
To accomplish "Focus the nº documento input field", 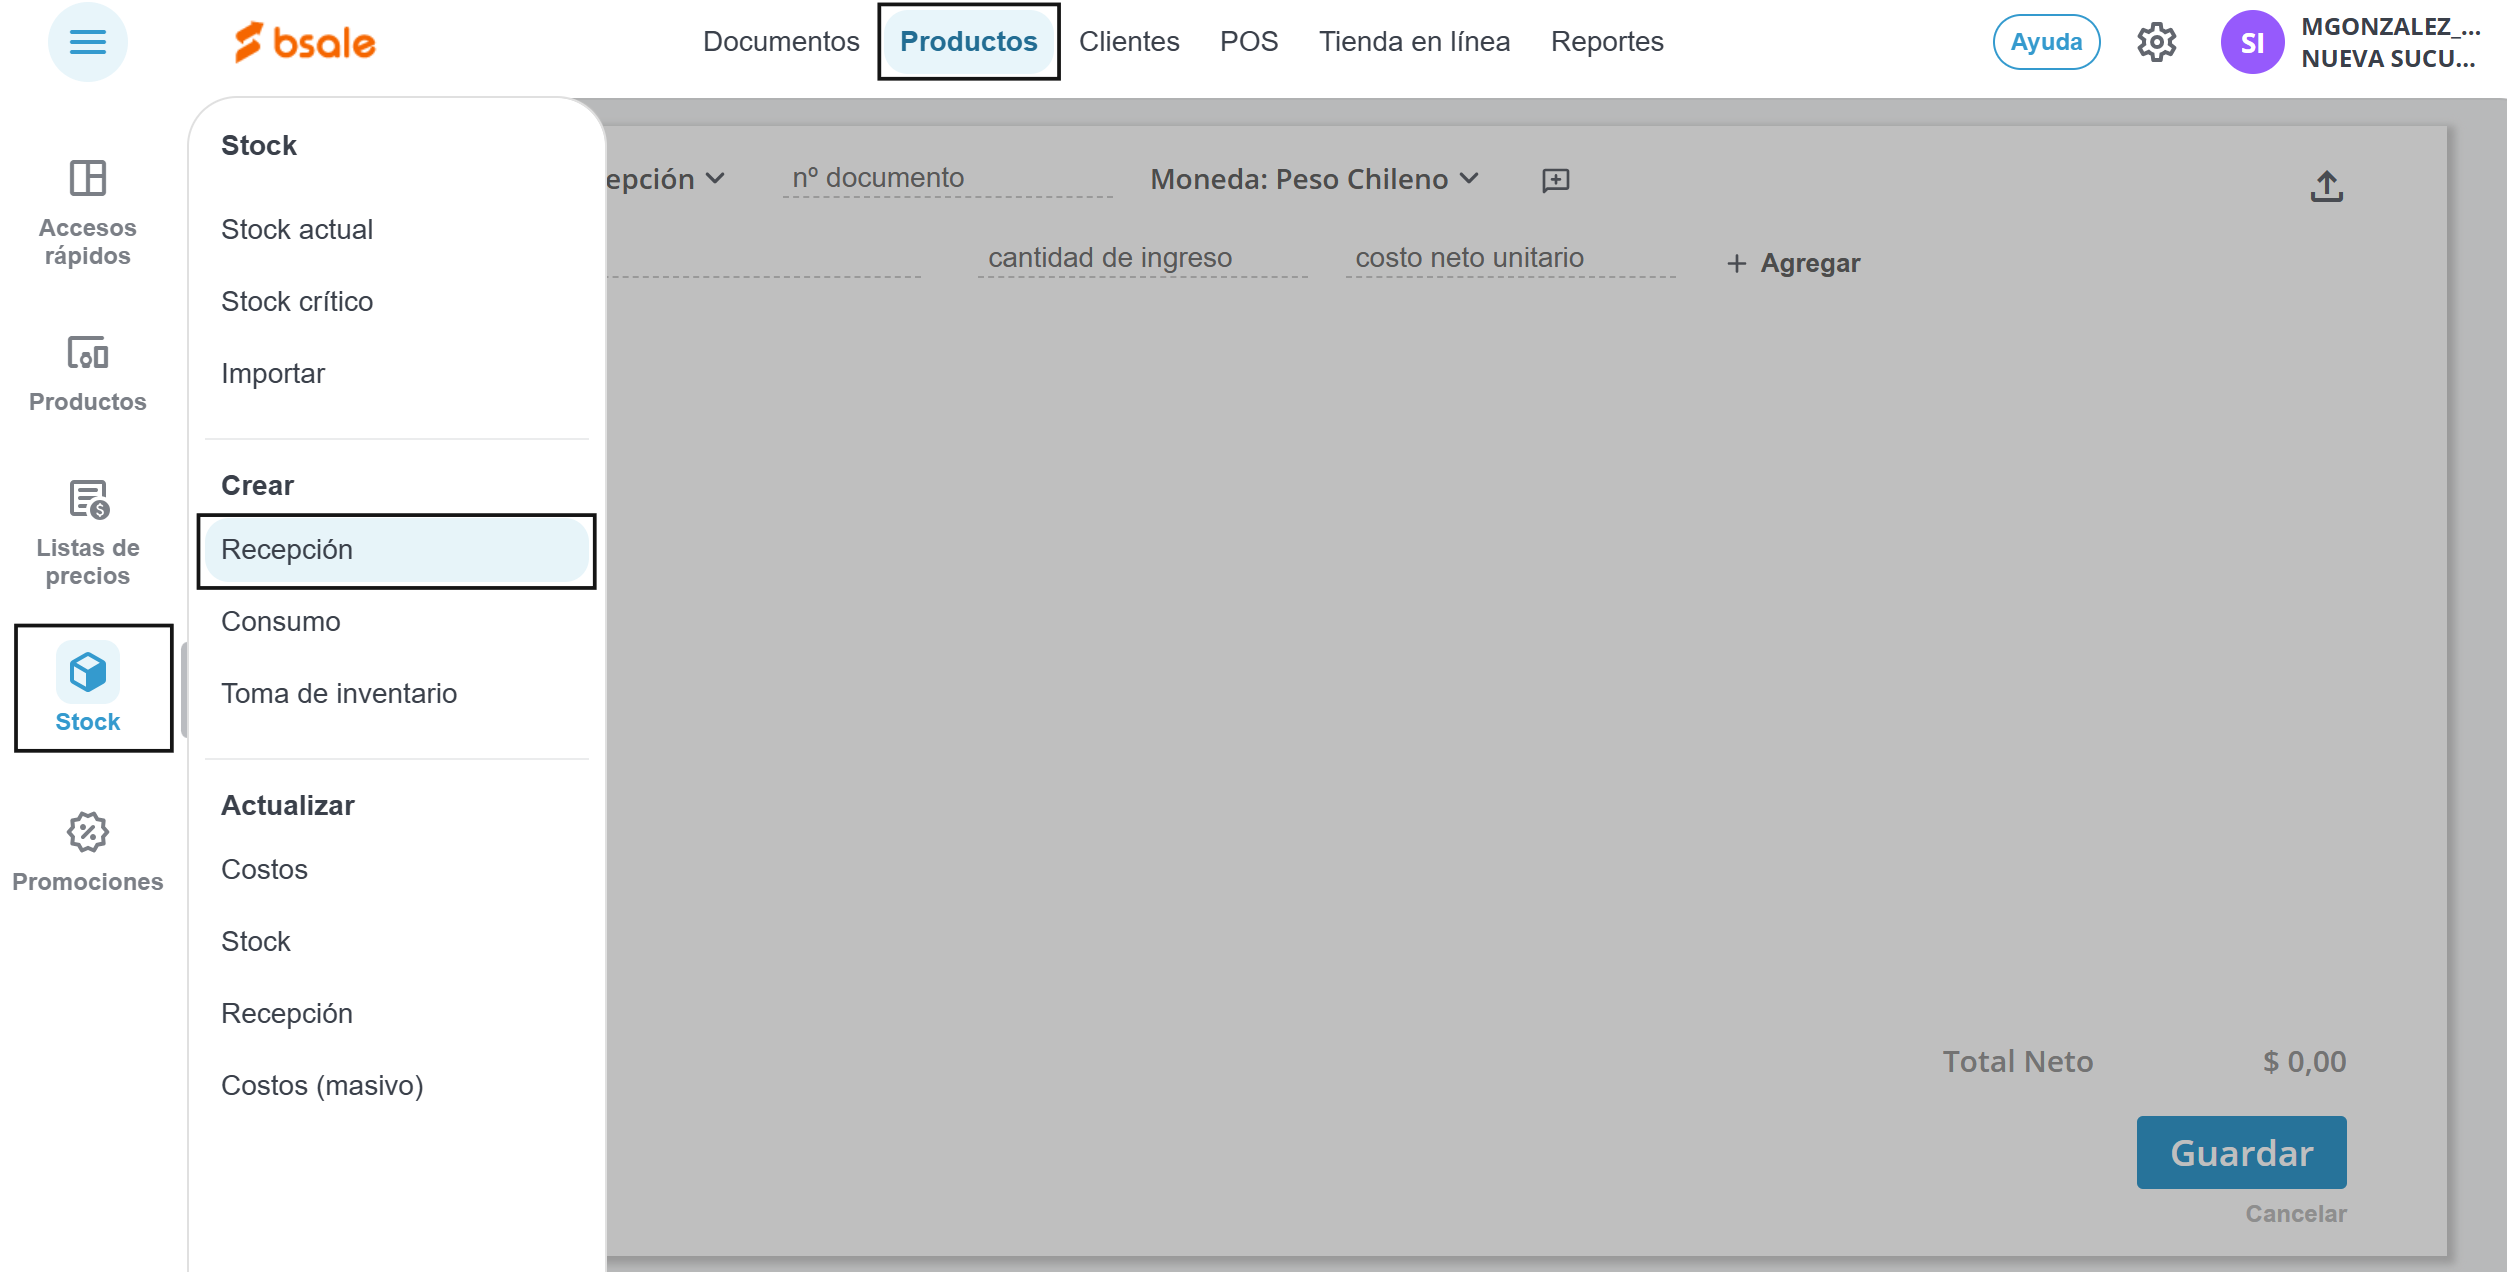I will pyautogui.click(x=946, y=178).
